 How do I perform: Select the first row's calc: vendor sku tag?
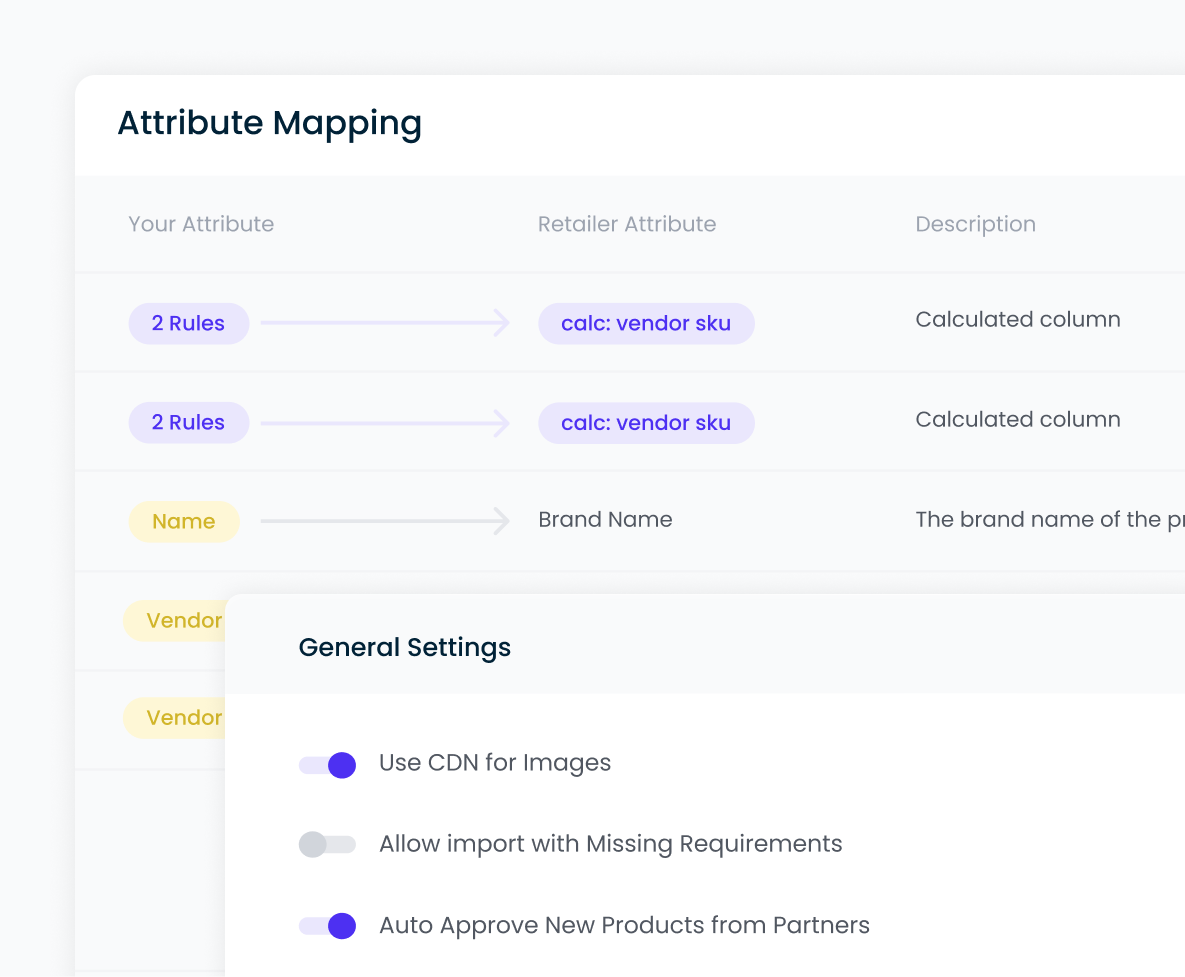point(646,324)
